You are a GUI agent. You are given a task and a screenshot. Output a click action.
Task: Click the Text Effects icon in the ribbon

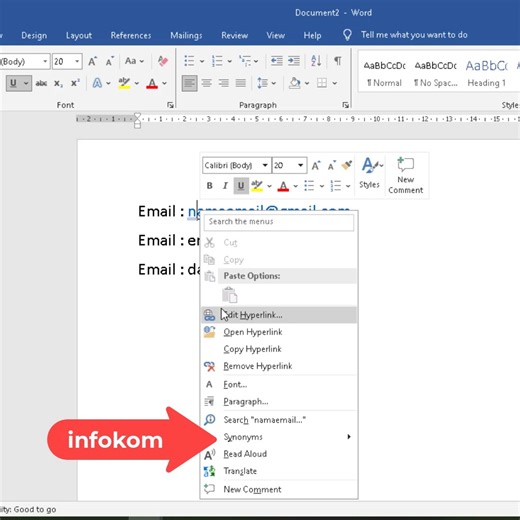(97, 83)
